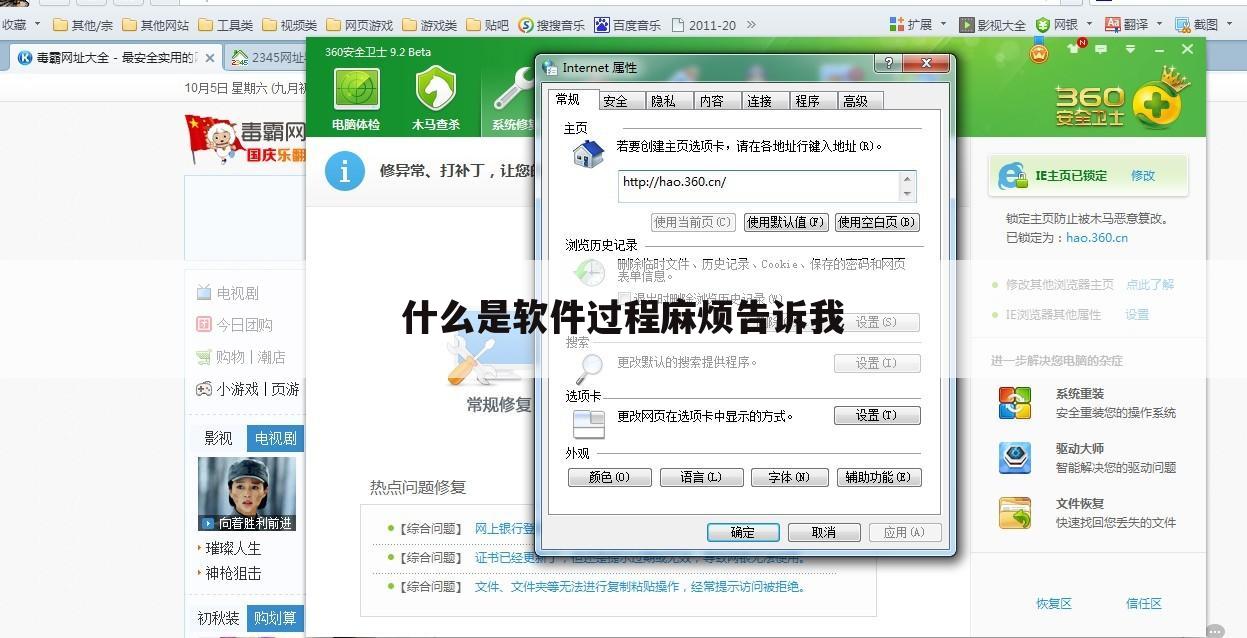Open the 网页游戏 bookmarks folder
The width and height of the screenshot is (1247, 638).
[359, 25]
